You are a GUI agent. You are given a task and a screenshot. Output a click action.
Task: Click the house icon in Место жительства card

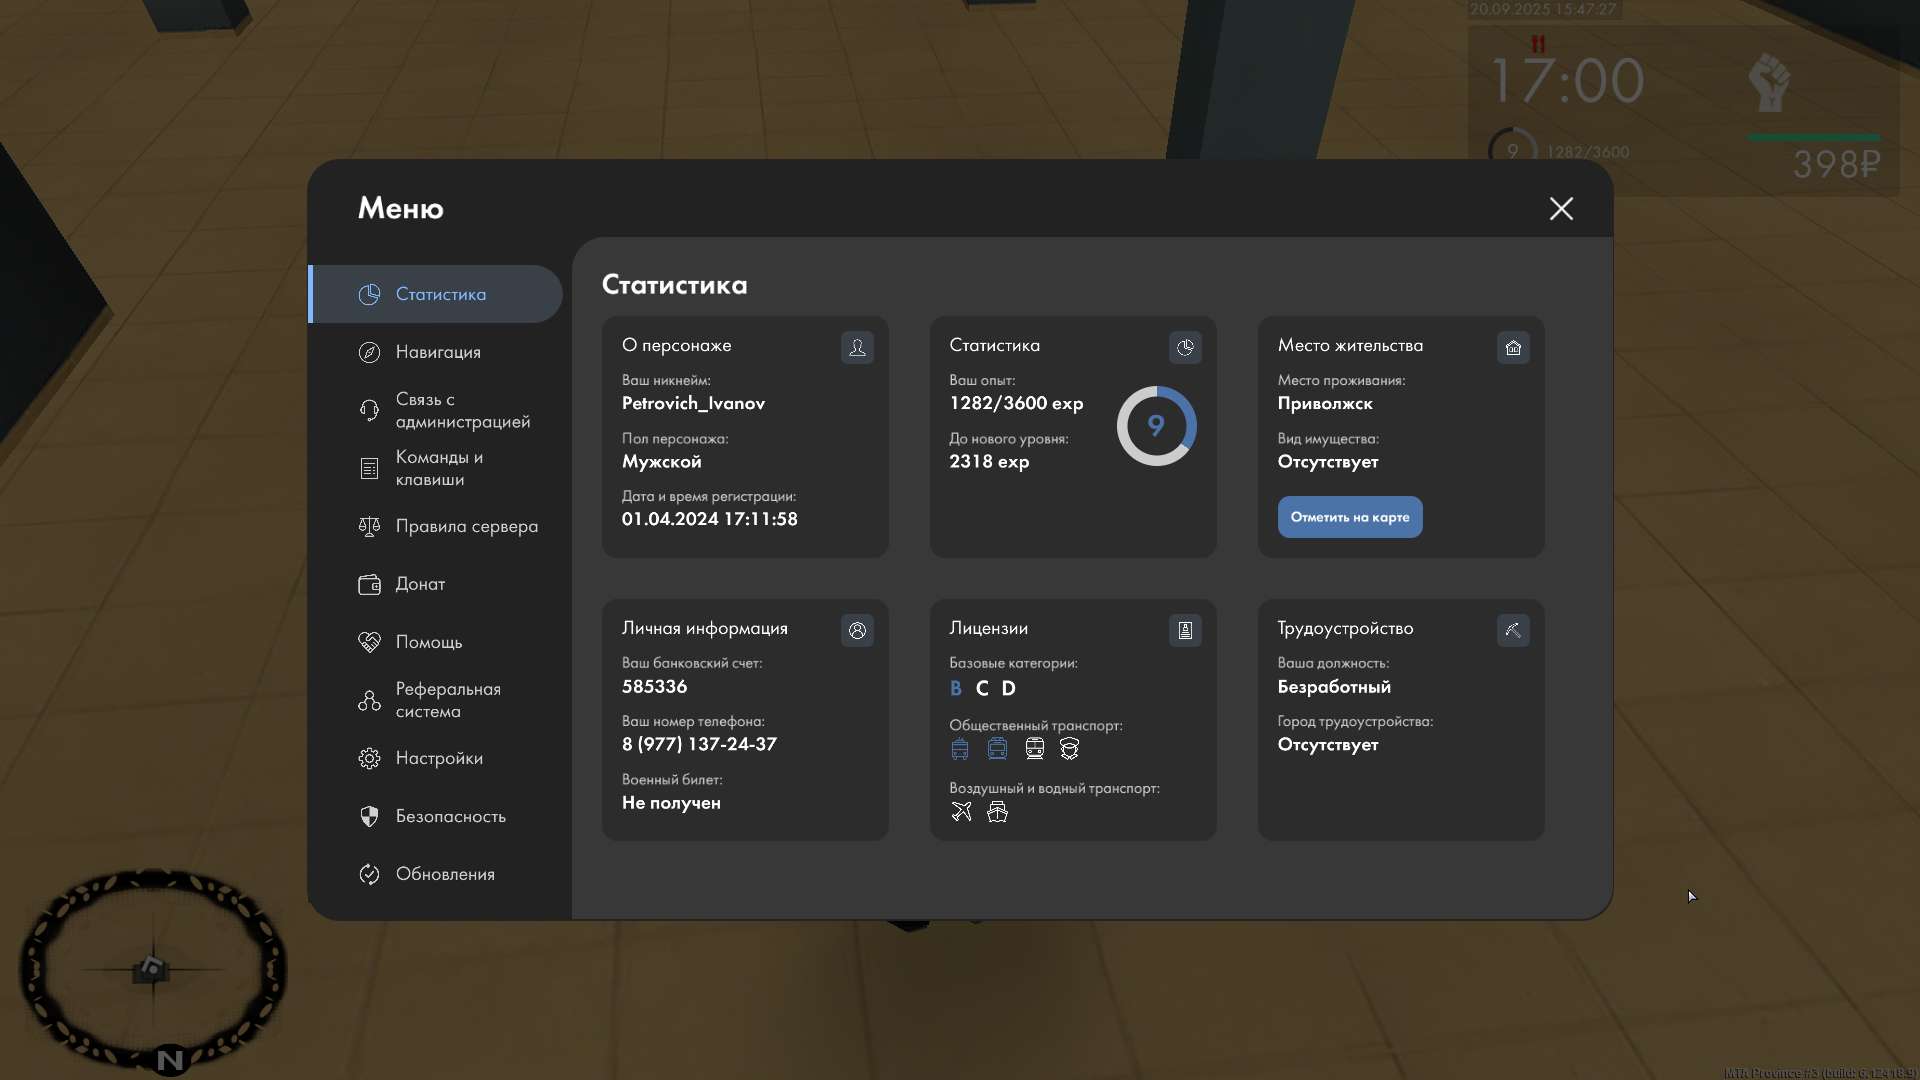(1513, 347)
